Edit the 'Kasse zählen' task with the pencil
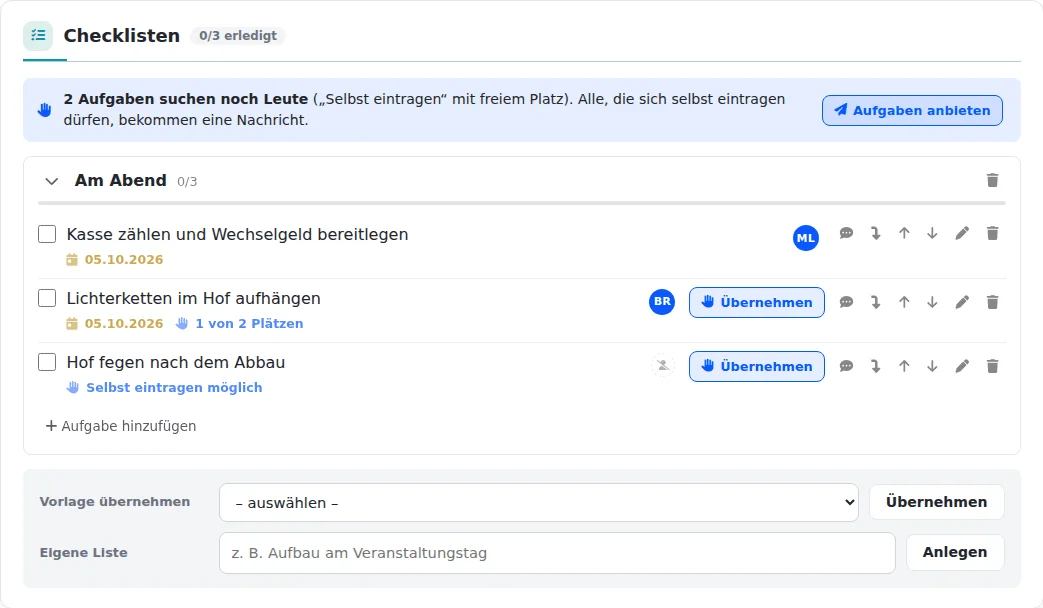 click(962, 233)
